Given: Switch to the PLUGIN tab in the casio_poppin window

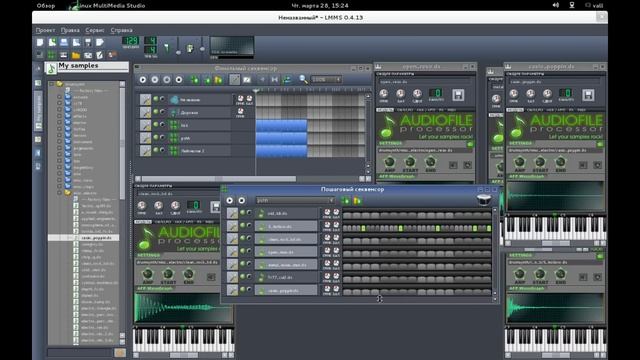Looking at the screenshot, I should [x=514, y=110].
